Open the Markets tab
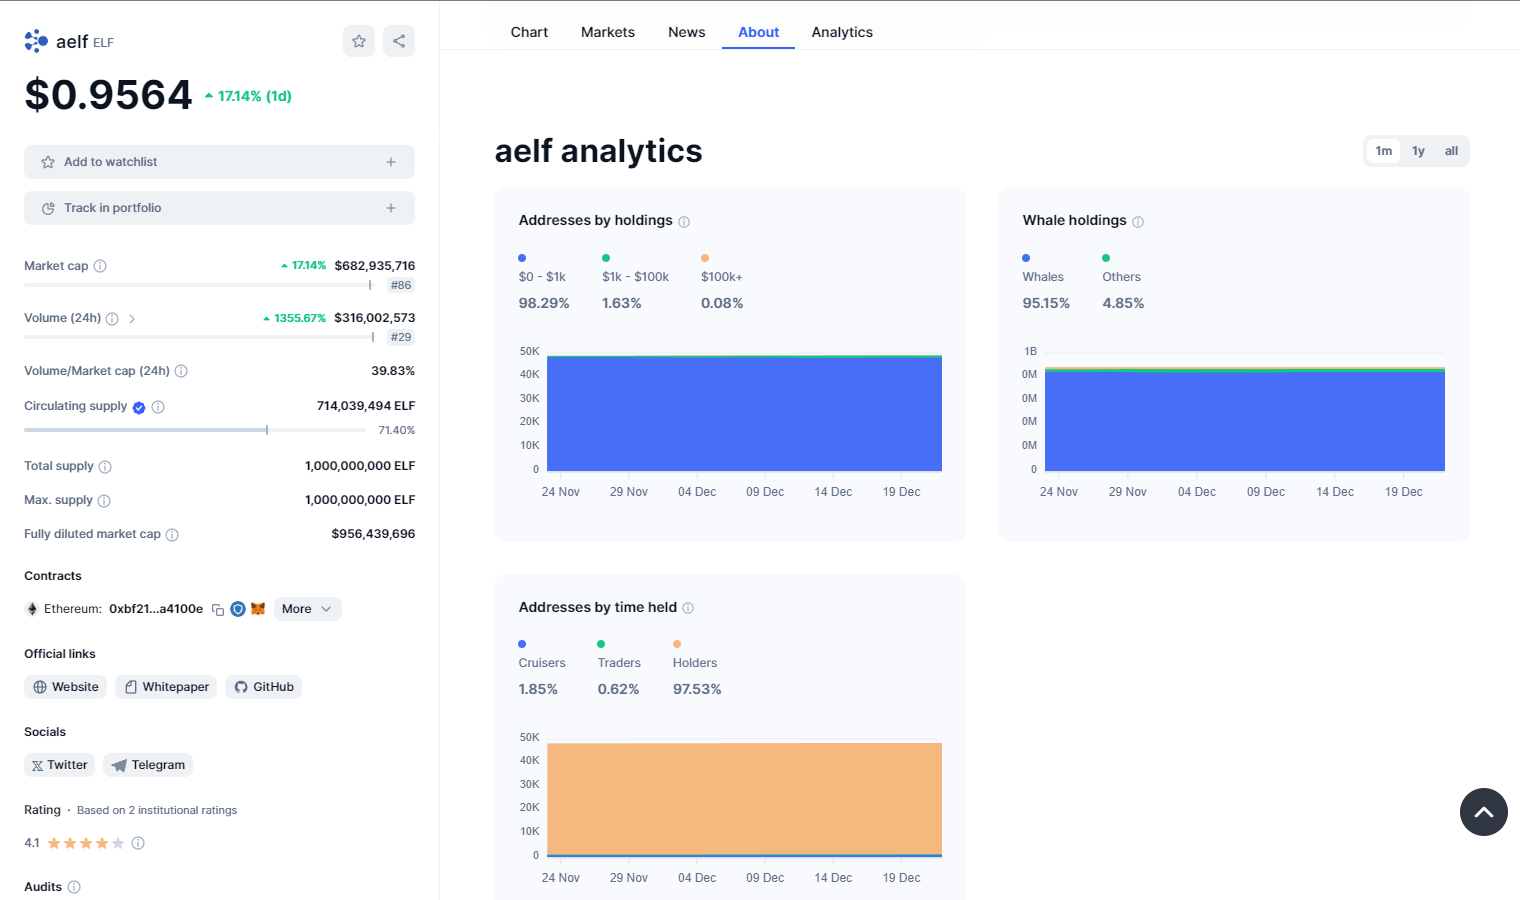This screenshot has width=1520, height=900. 608,32
